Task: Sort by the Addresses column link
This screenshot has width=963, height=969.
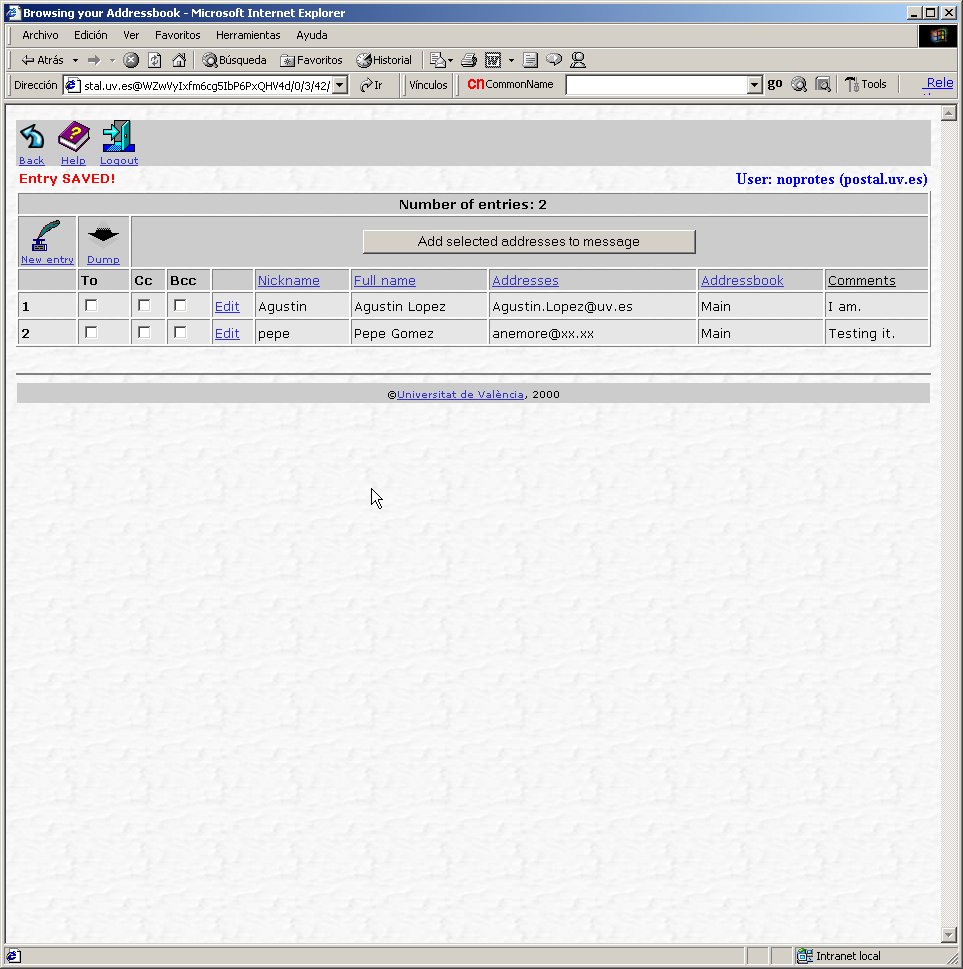Action: [525, 281]
